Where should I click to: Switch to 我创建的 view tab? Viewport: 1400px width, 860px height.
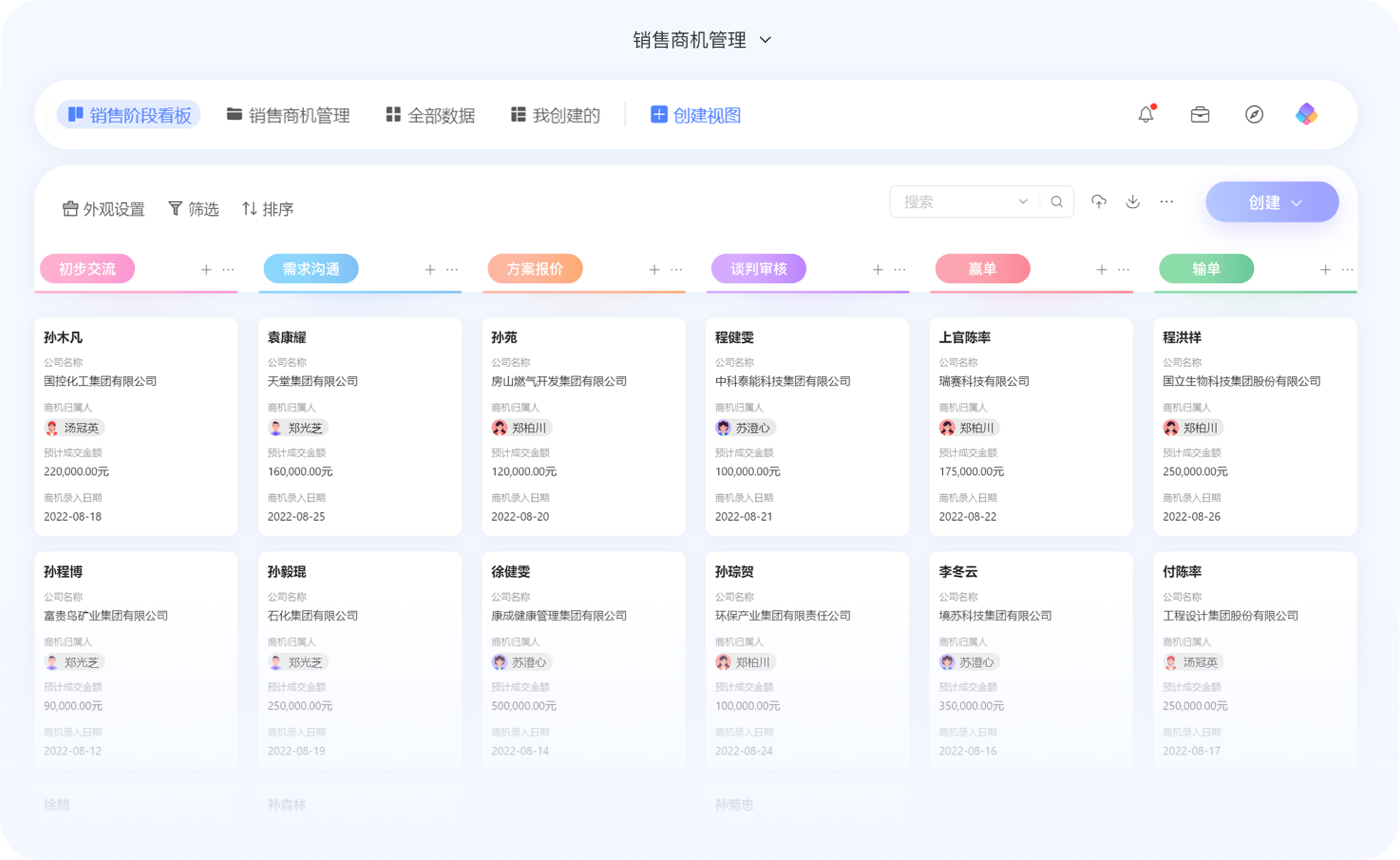pyautogui.click(x=555, y=115)
